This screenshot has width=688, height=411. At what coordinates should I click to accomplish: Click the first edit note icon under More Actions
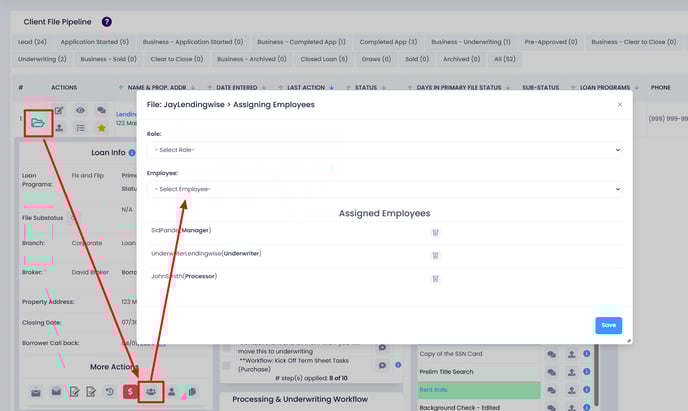click(x=75, y=392)
